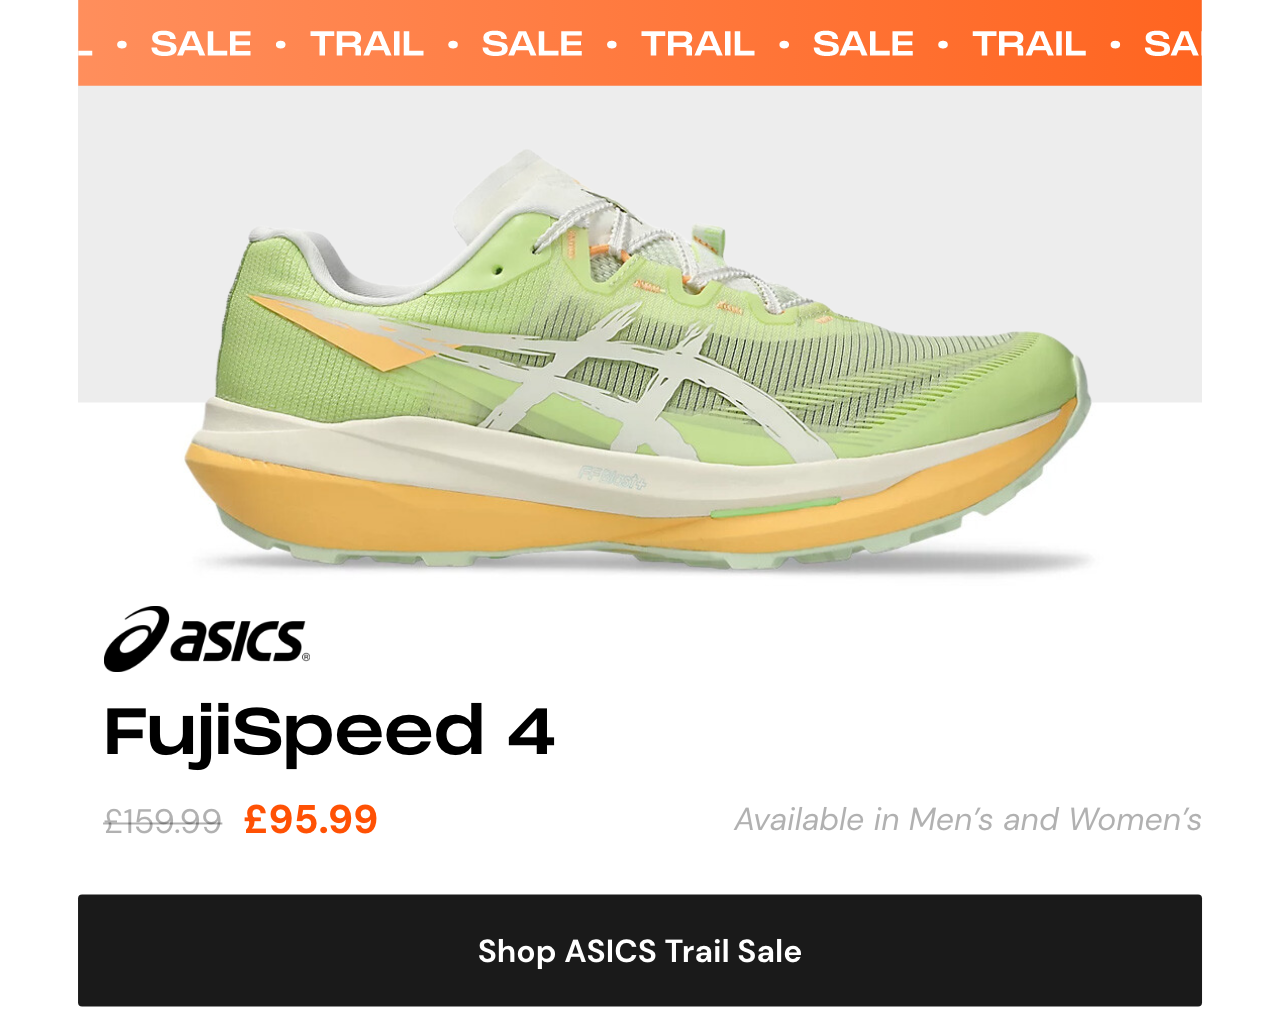The width and height of the screenshot is (1280, 1022).
Task: Click the FF Blast+ label on midsole
Action: 612,478
